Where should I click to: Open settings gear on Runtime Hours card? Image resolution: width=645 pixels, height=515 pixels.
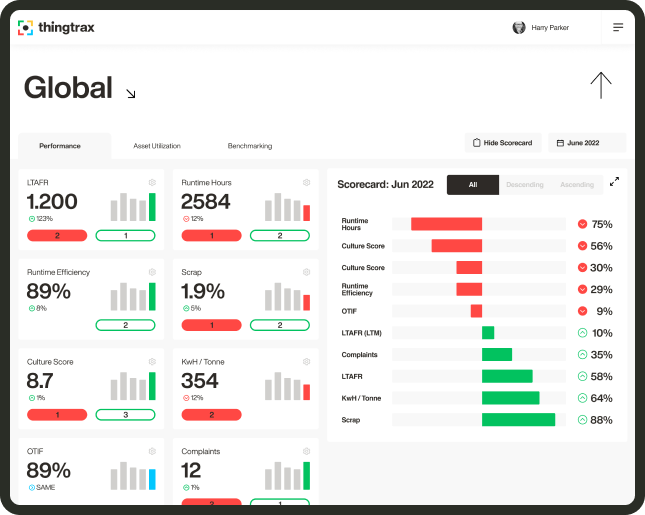[x=307, y=182]
